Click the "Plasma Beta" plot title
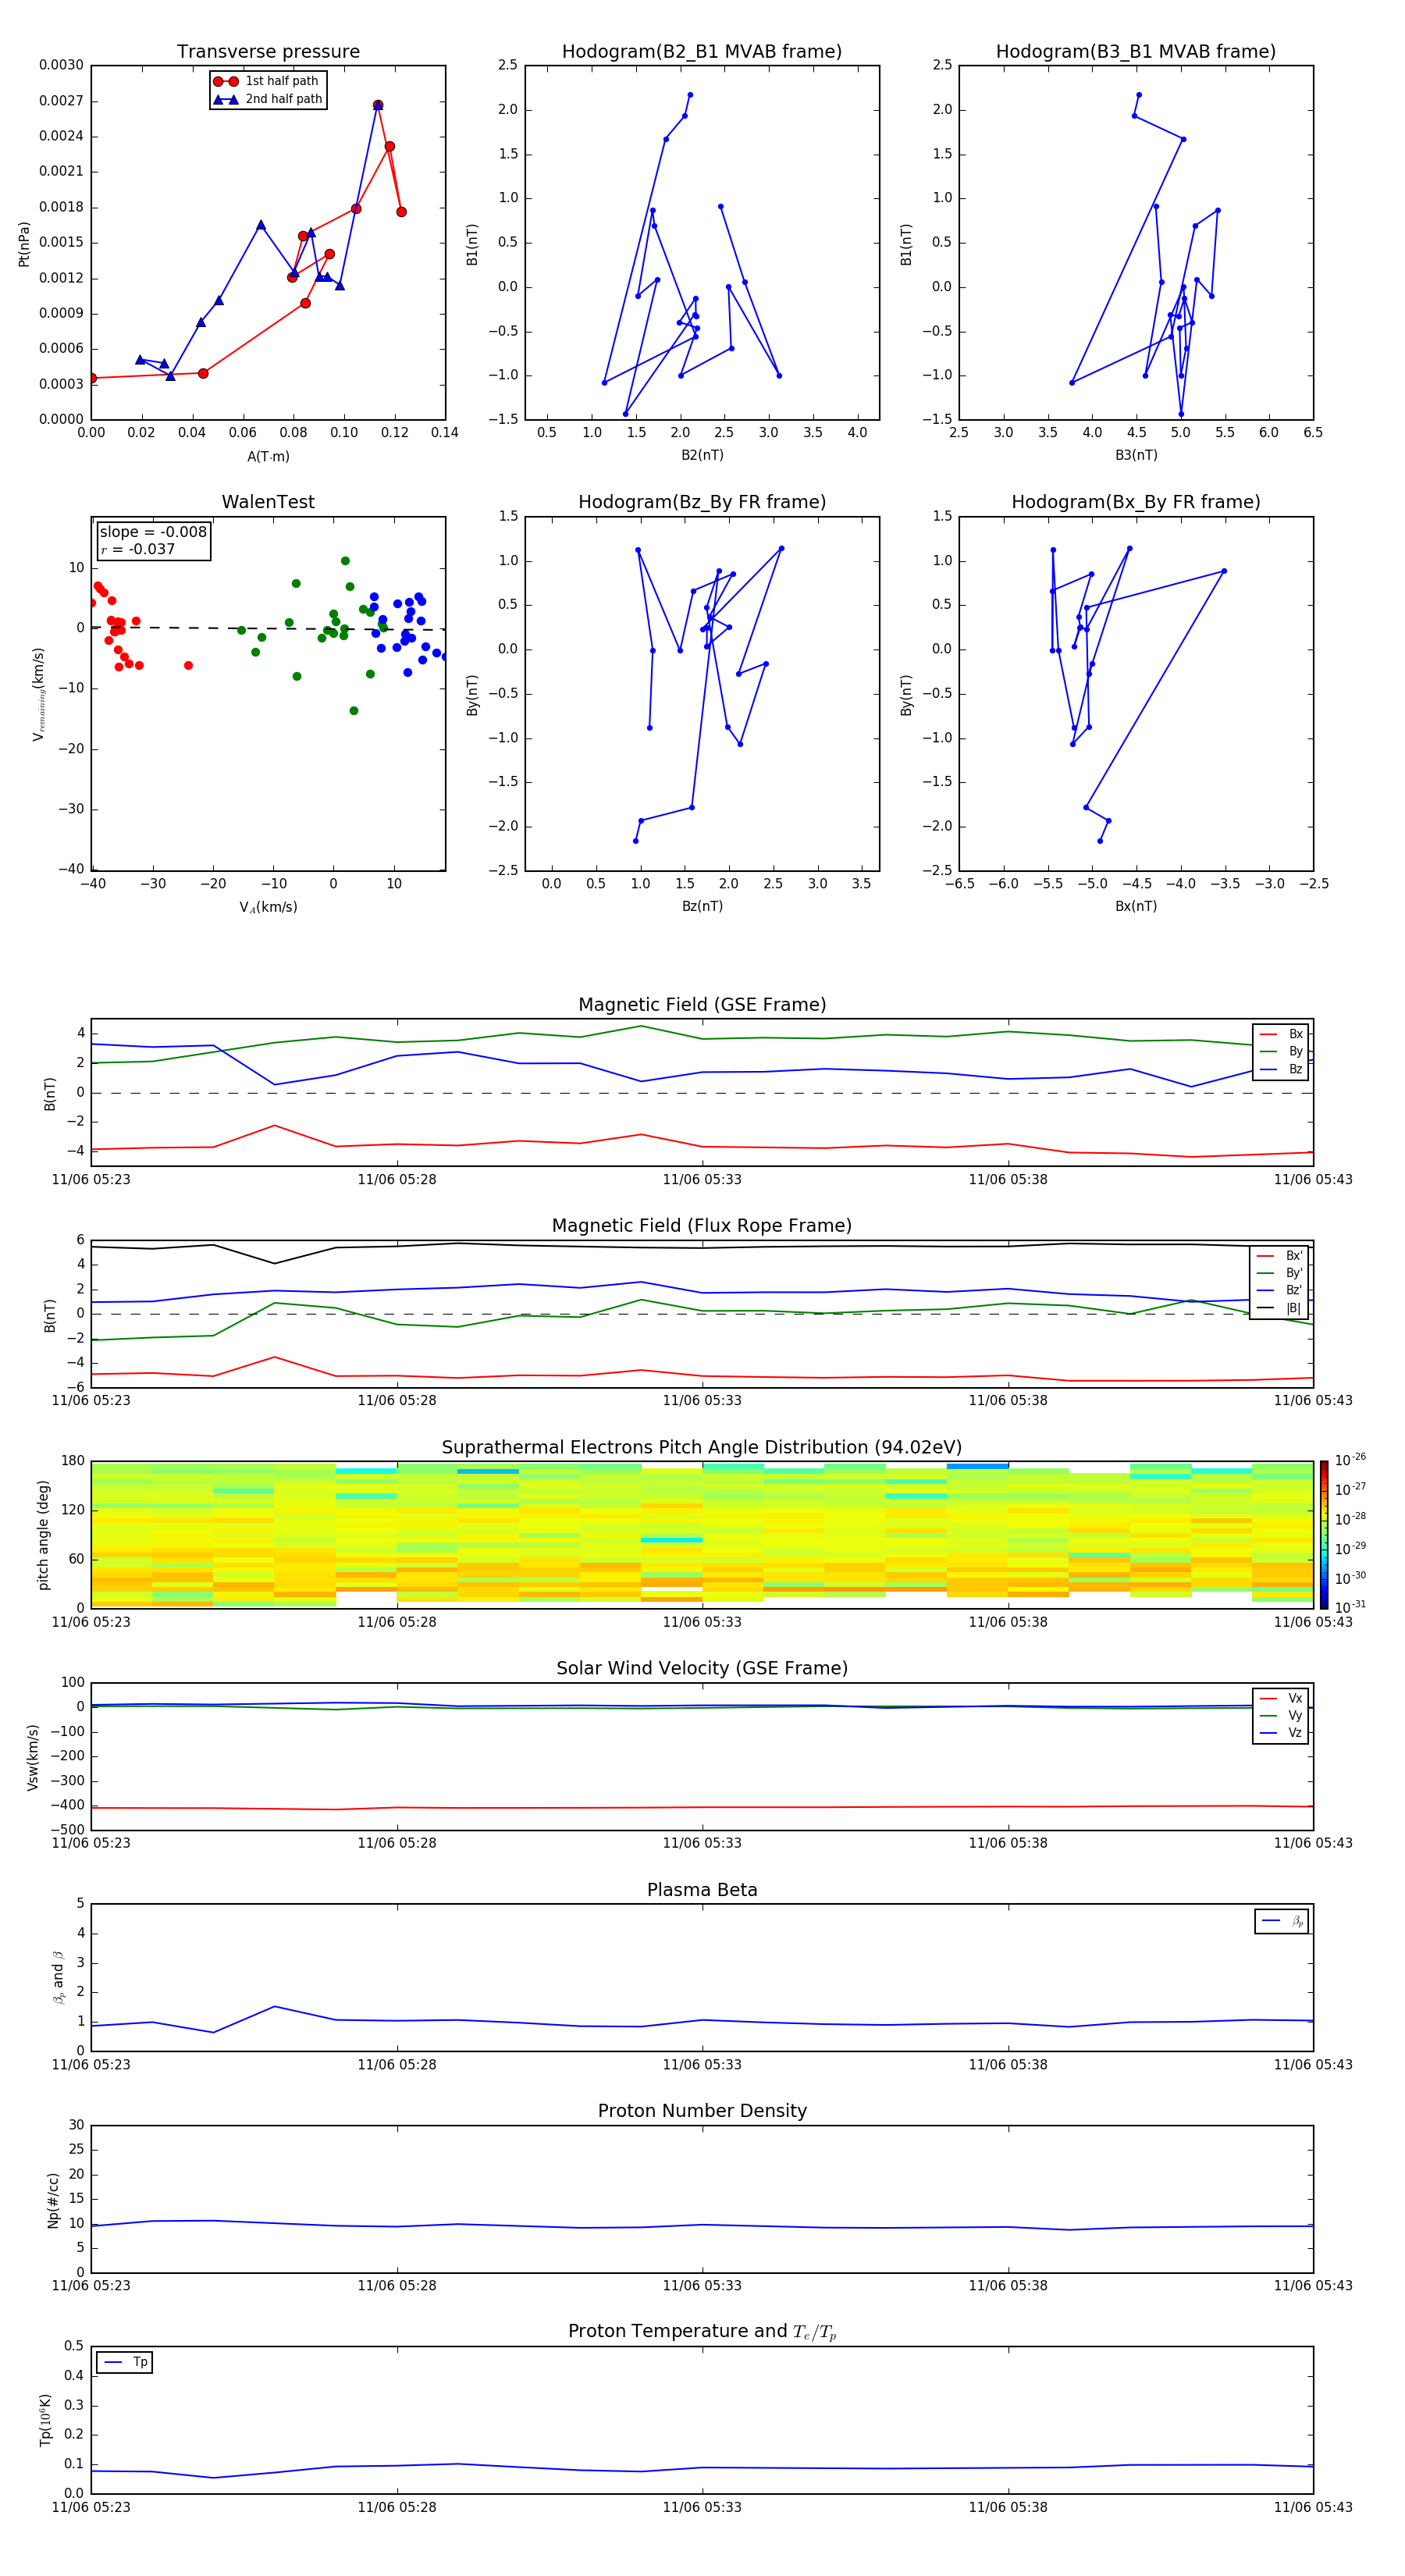The height and width of the screenshot is (2576, 1405). click(x=702, y=1891)
